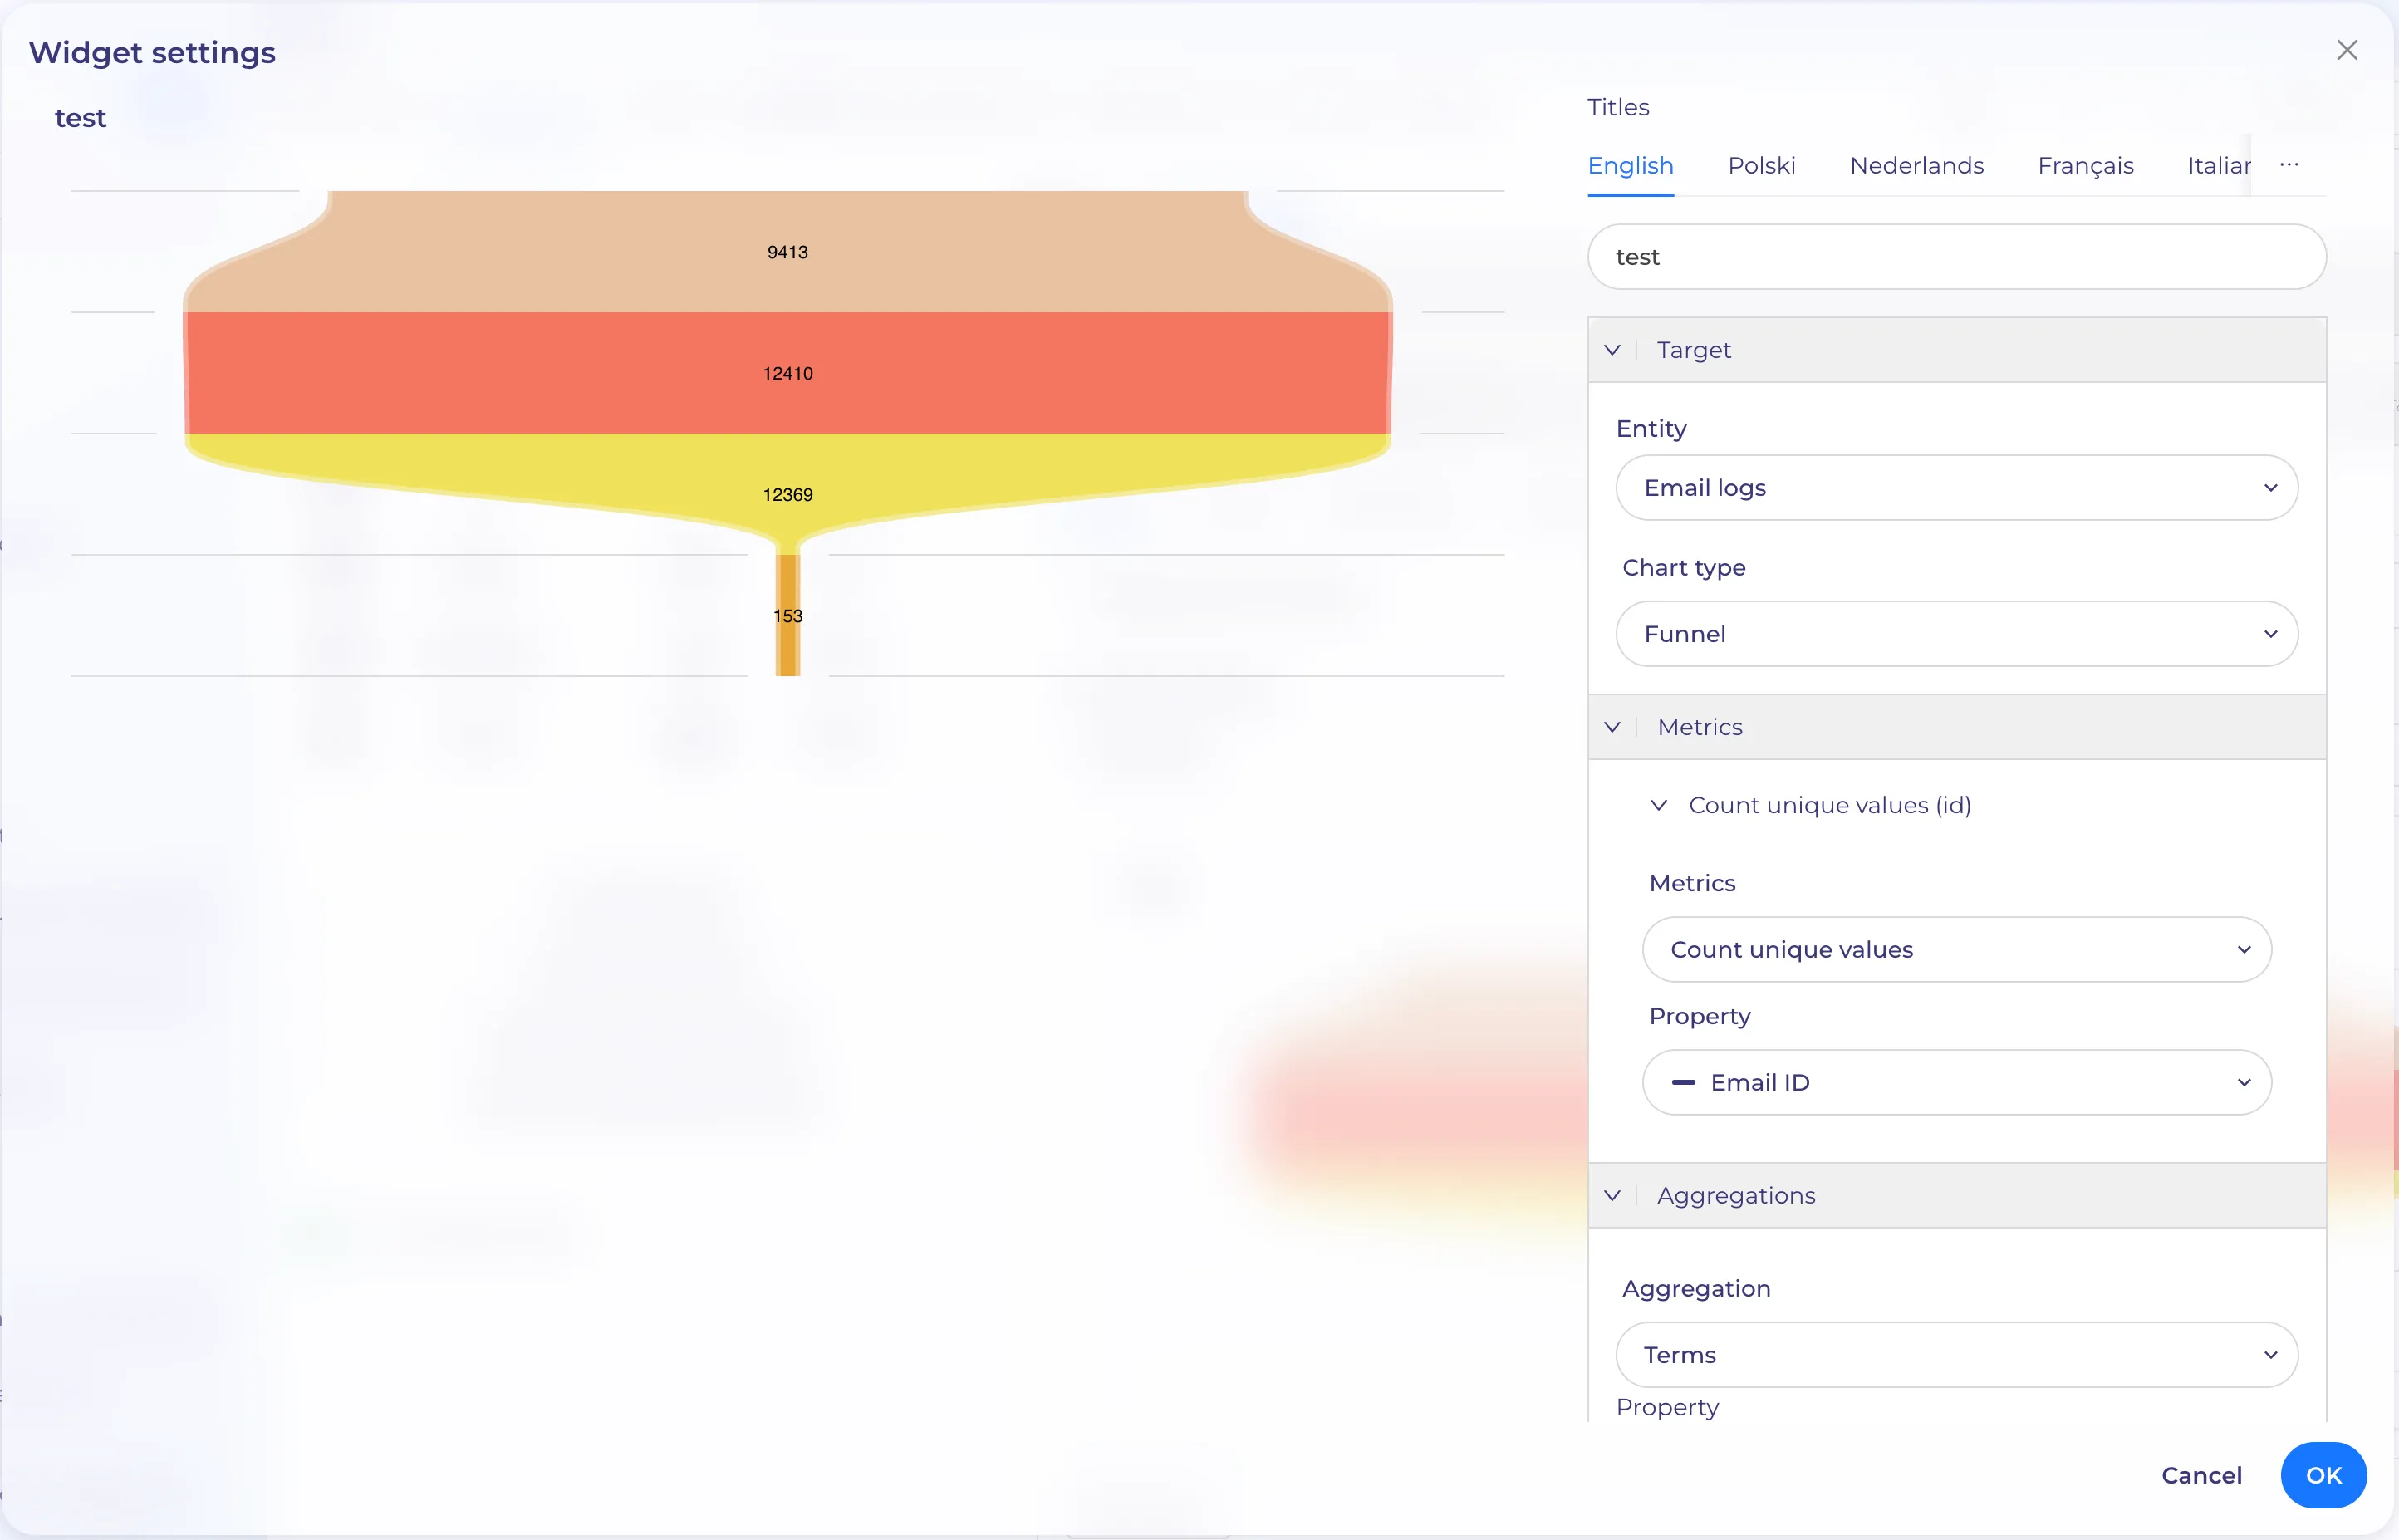Open the Email ID property dropdown
This screenshot has height=1540, width=2399.
1956,1083
